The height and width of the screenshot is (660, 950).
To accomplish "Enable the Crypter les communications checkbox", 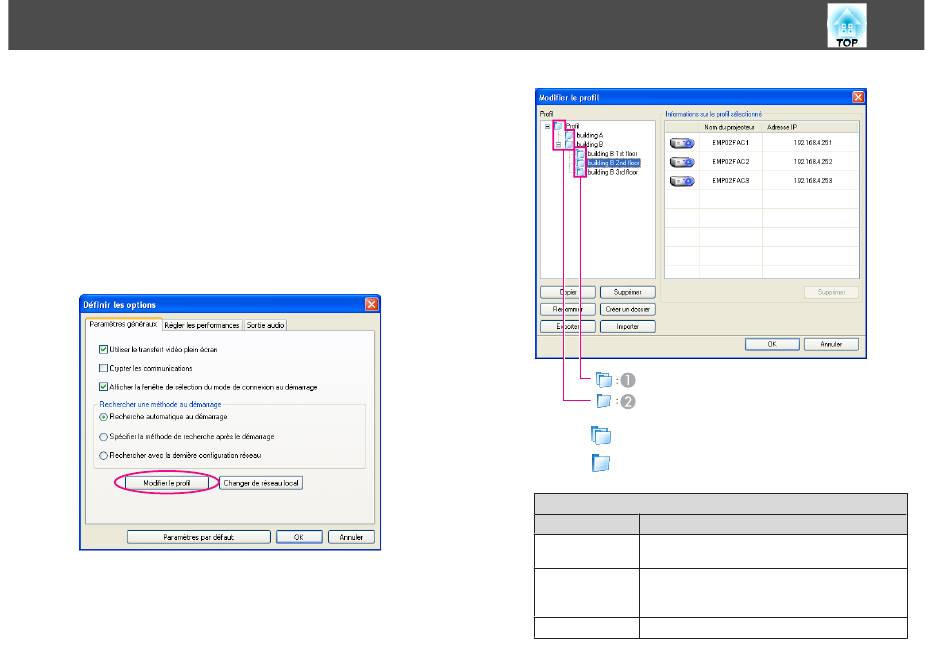I will coord(104,368).
